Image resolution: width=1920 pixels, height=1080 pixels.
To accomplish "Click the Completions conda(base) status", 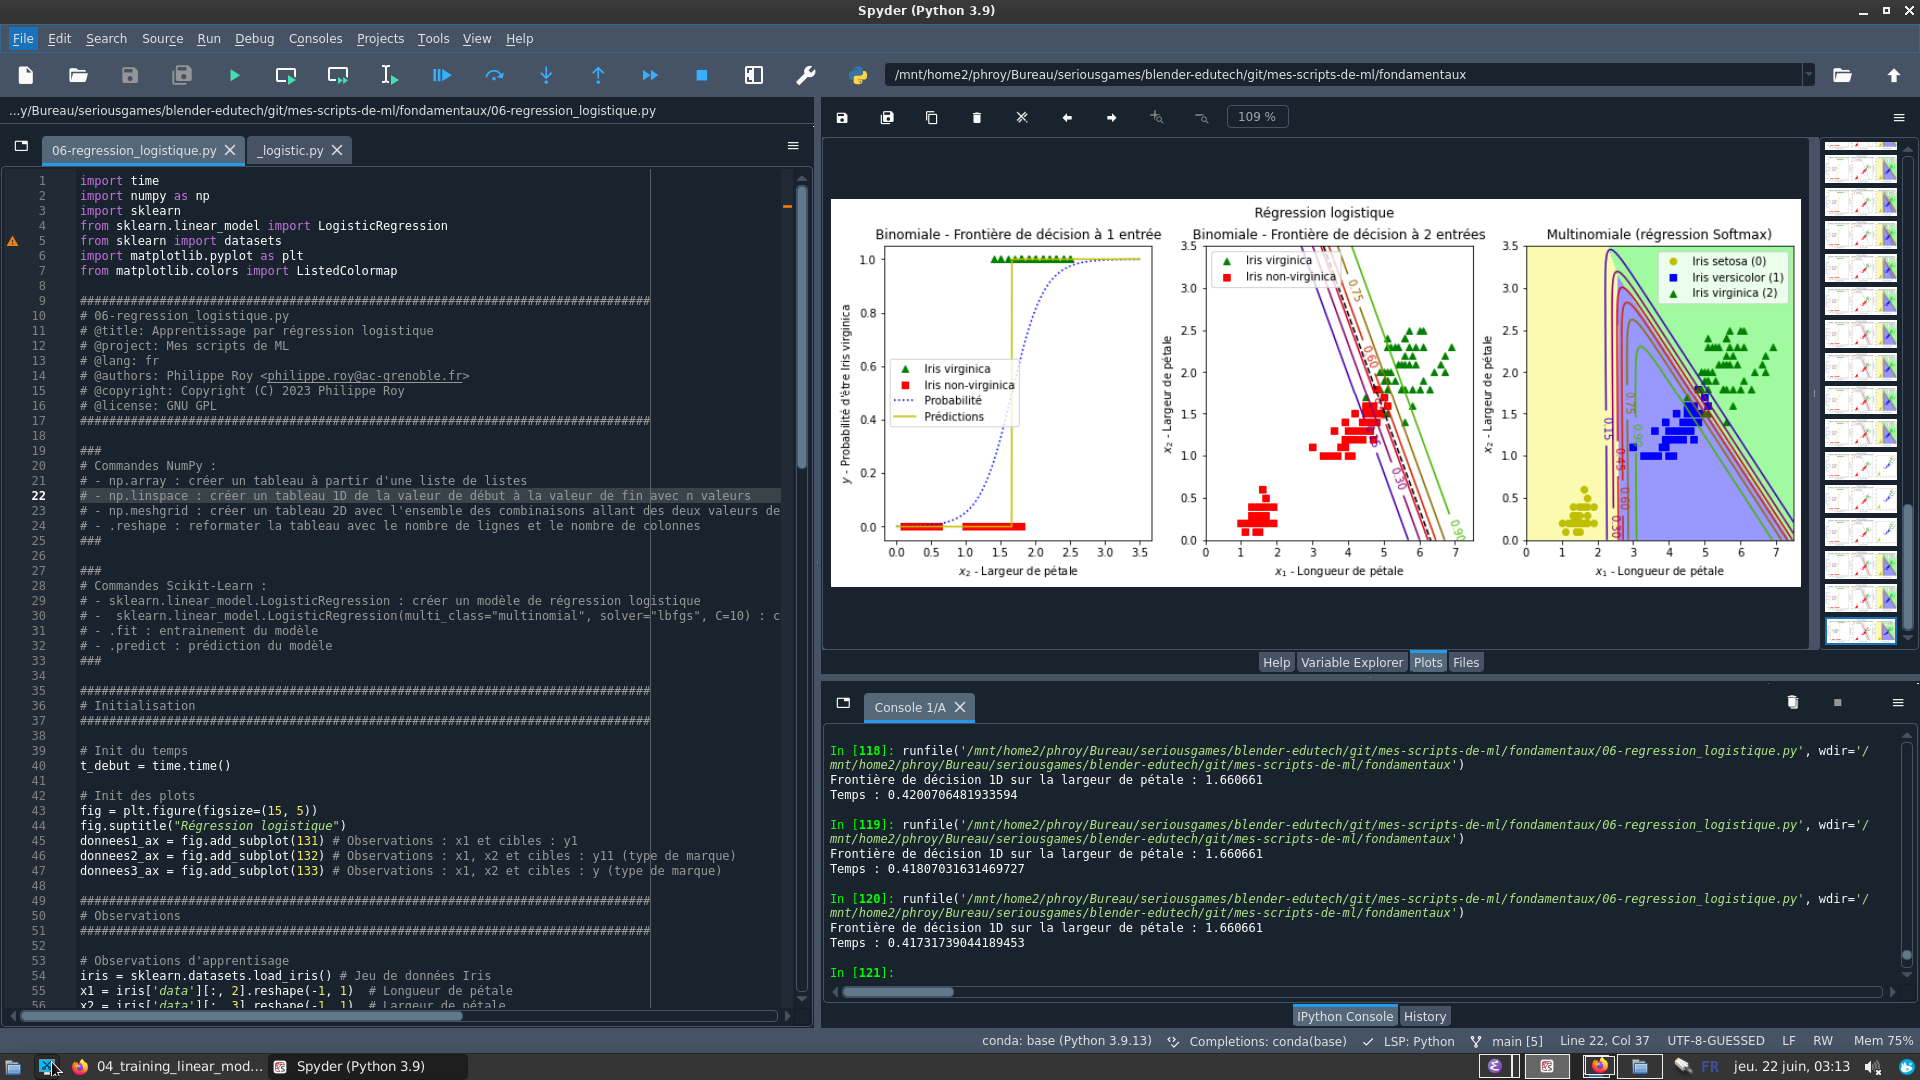I will point(1257,1041).
